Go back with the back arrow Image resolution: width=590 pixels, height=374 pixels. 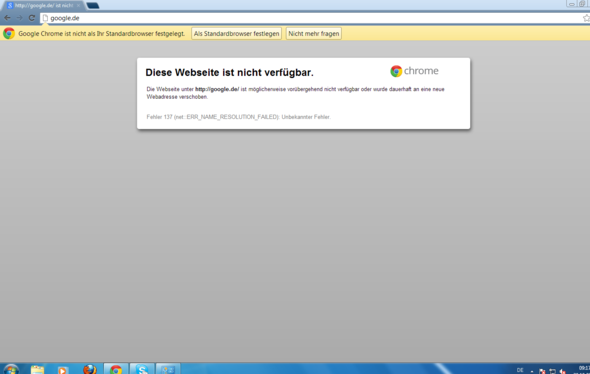click(7, 18)
